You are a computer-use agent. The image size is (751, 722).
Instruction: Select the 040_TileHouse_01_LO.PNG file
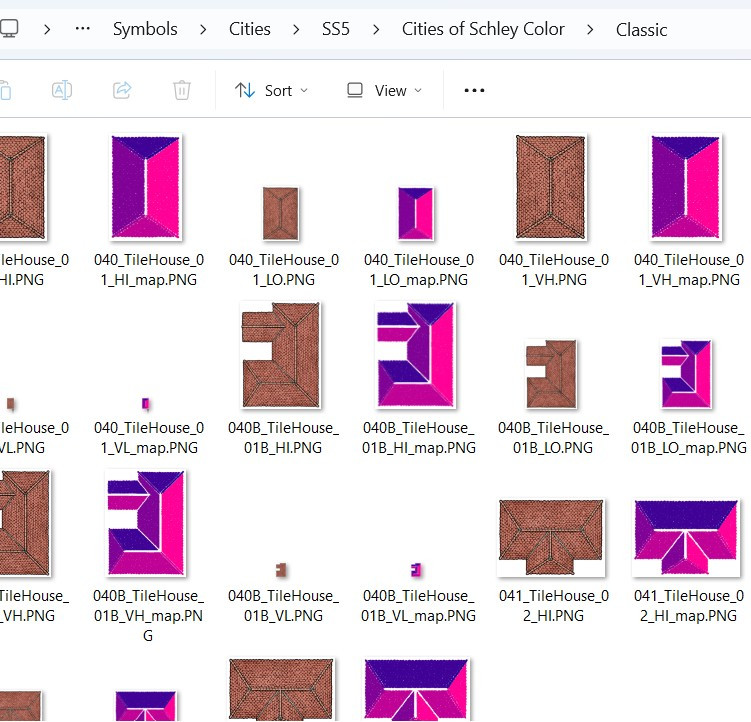click(281, 212)
